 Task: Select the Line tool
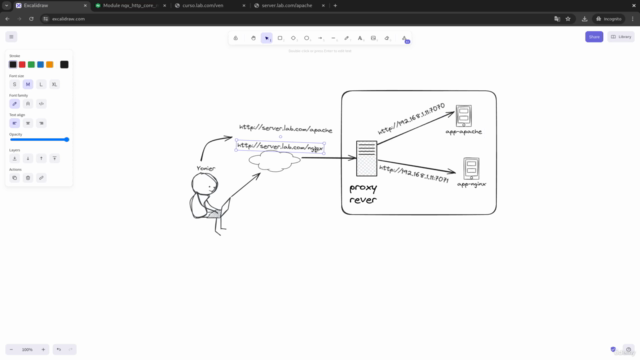click(x=333, y=38)
